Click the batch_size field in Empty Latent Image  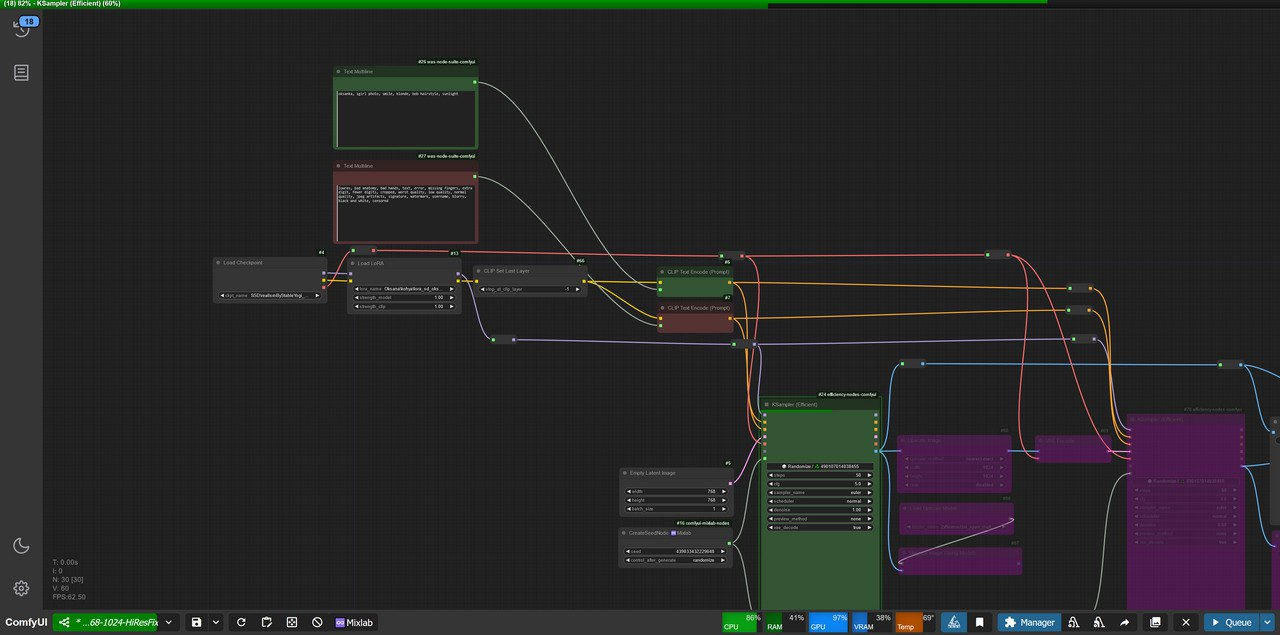click(675, 509)
